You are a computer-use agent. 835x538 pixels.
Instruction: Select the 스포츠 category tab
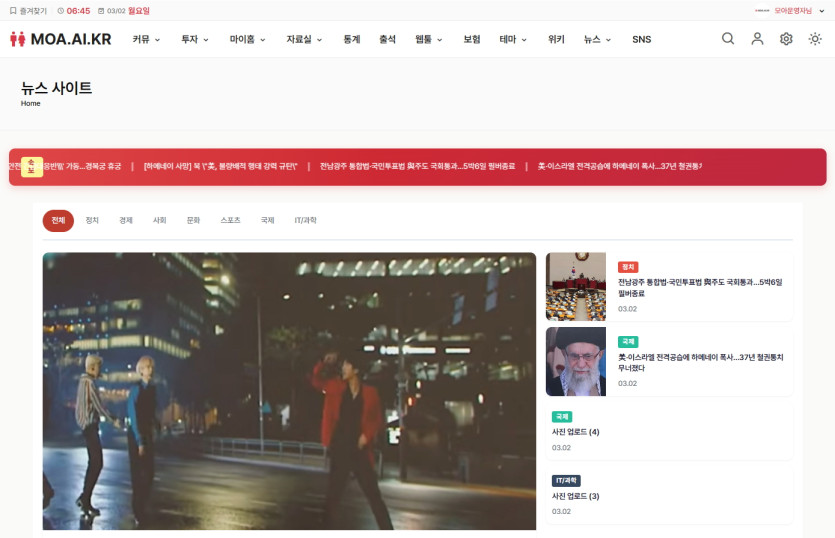click(230, 220)
